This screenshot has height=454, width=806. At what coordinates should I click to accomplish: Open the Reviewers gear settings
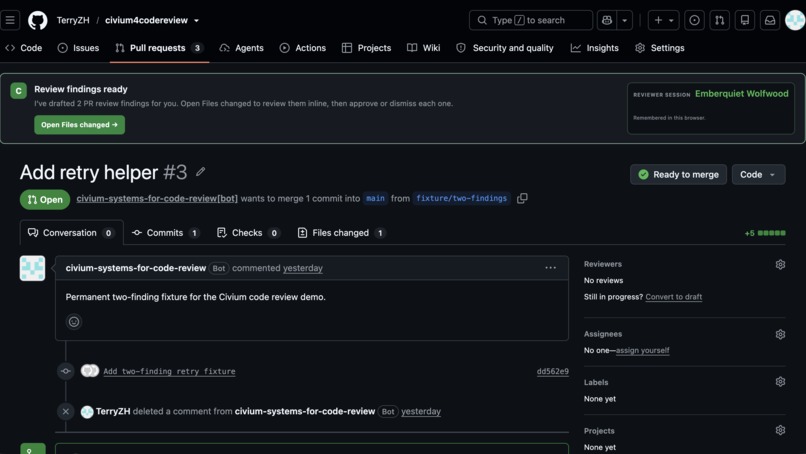pyautogui.click(x=780, y=264)
